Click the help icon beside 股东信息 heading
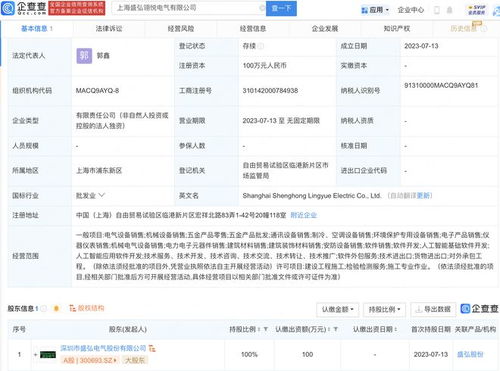 coord(44,308)
